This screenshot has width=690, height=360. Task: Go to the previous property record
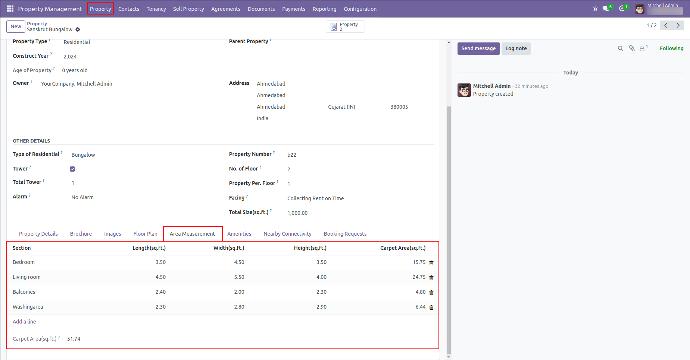point(666,25)
